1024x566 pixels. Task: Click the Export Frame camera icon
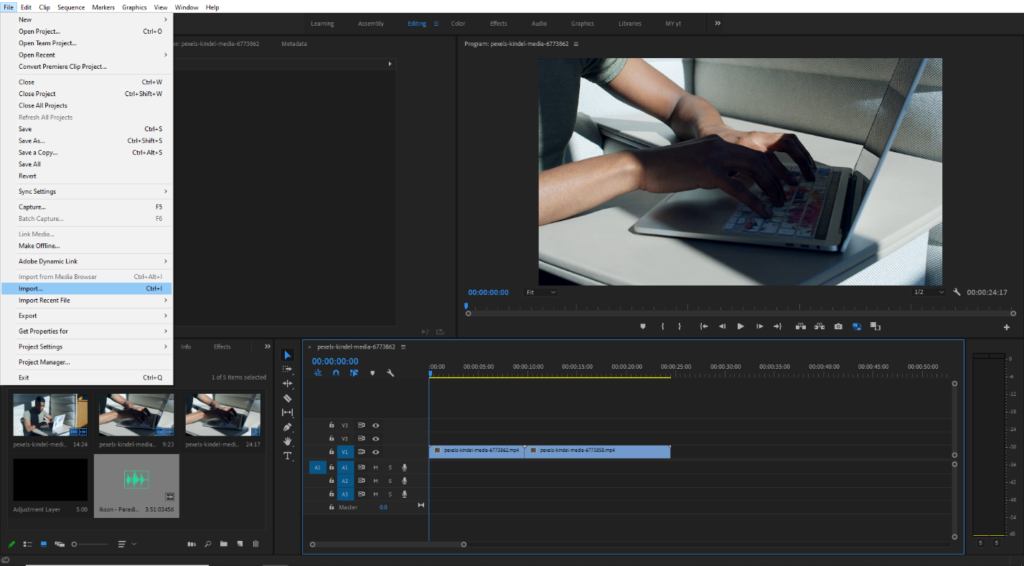coord(838,326)
